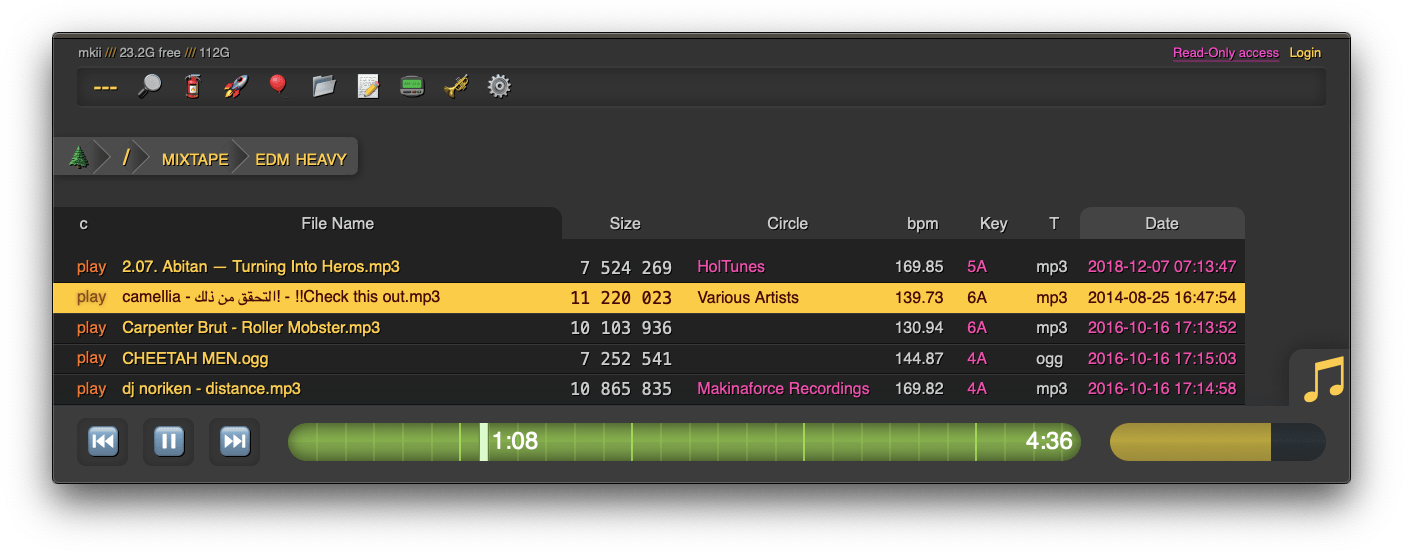Click bpm value 144.87

[919, 358]
